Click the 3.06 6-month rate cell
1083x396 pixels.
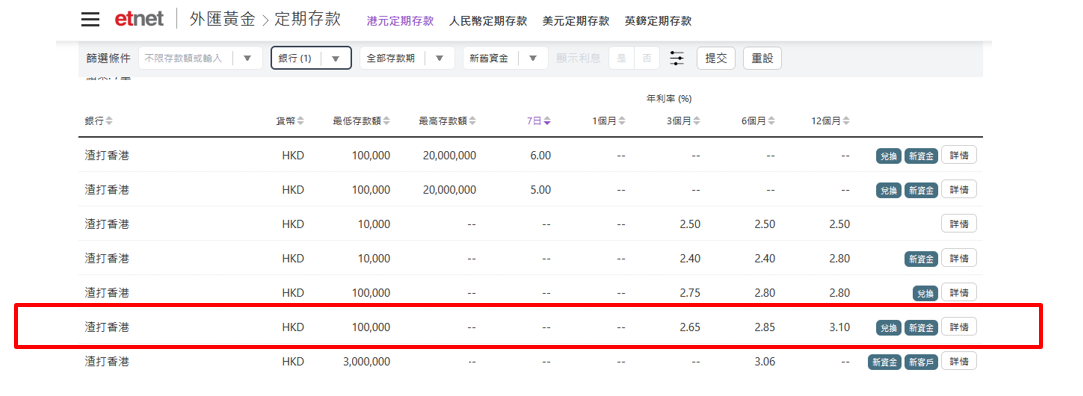(x=765, y=361)
